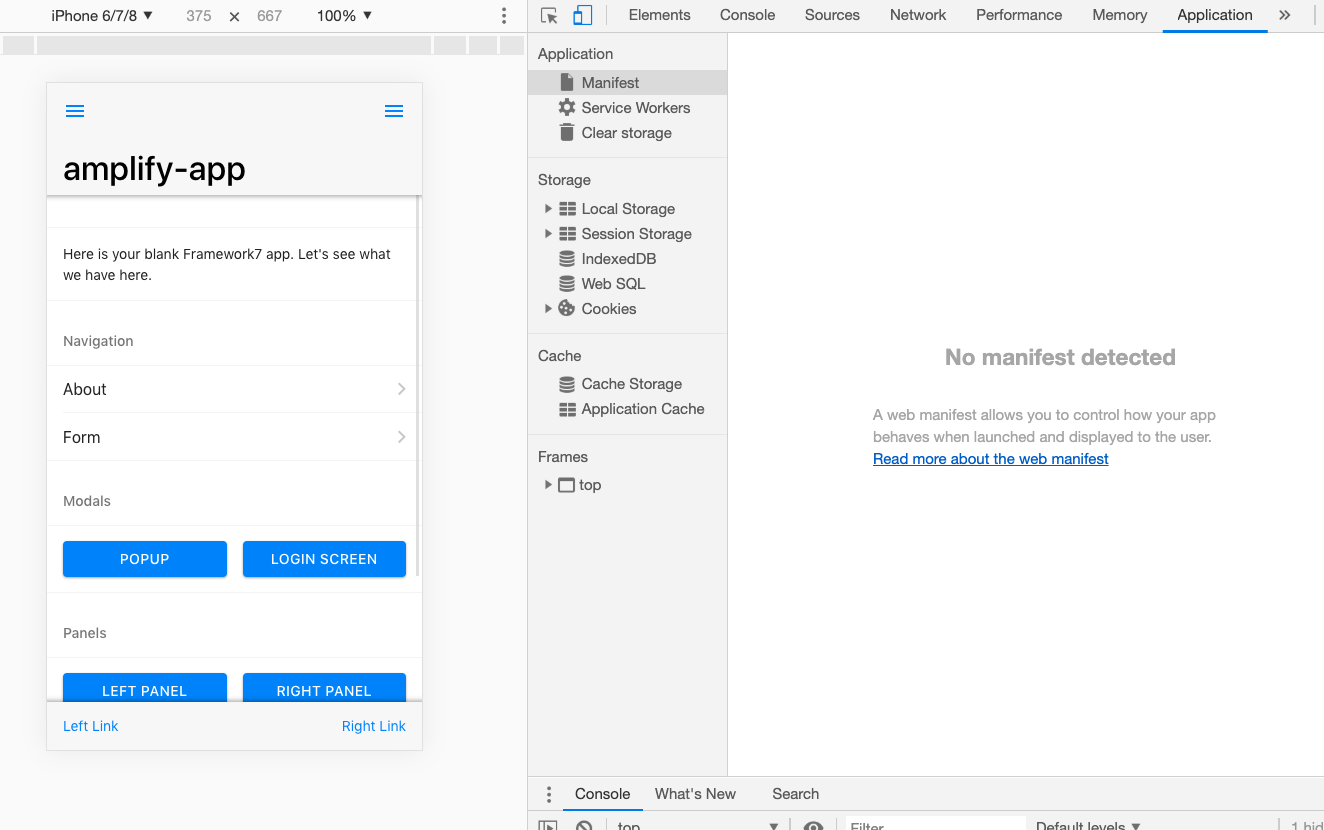Switch to the Network tab
The width and height of the screenshot is (1324, 830).
(x=918, y=15)
